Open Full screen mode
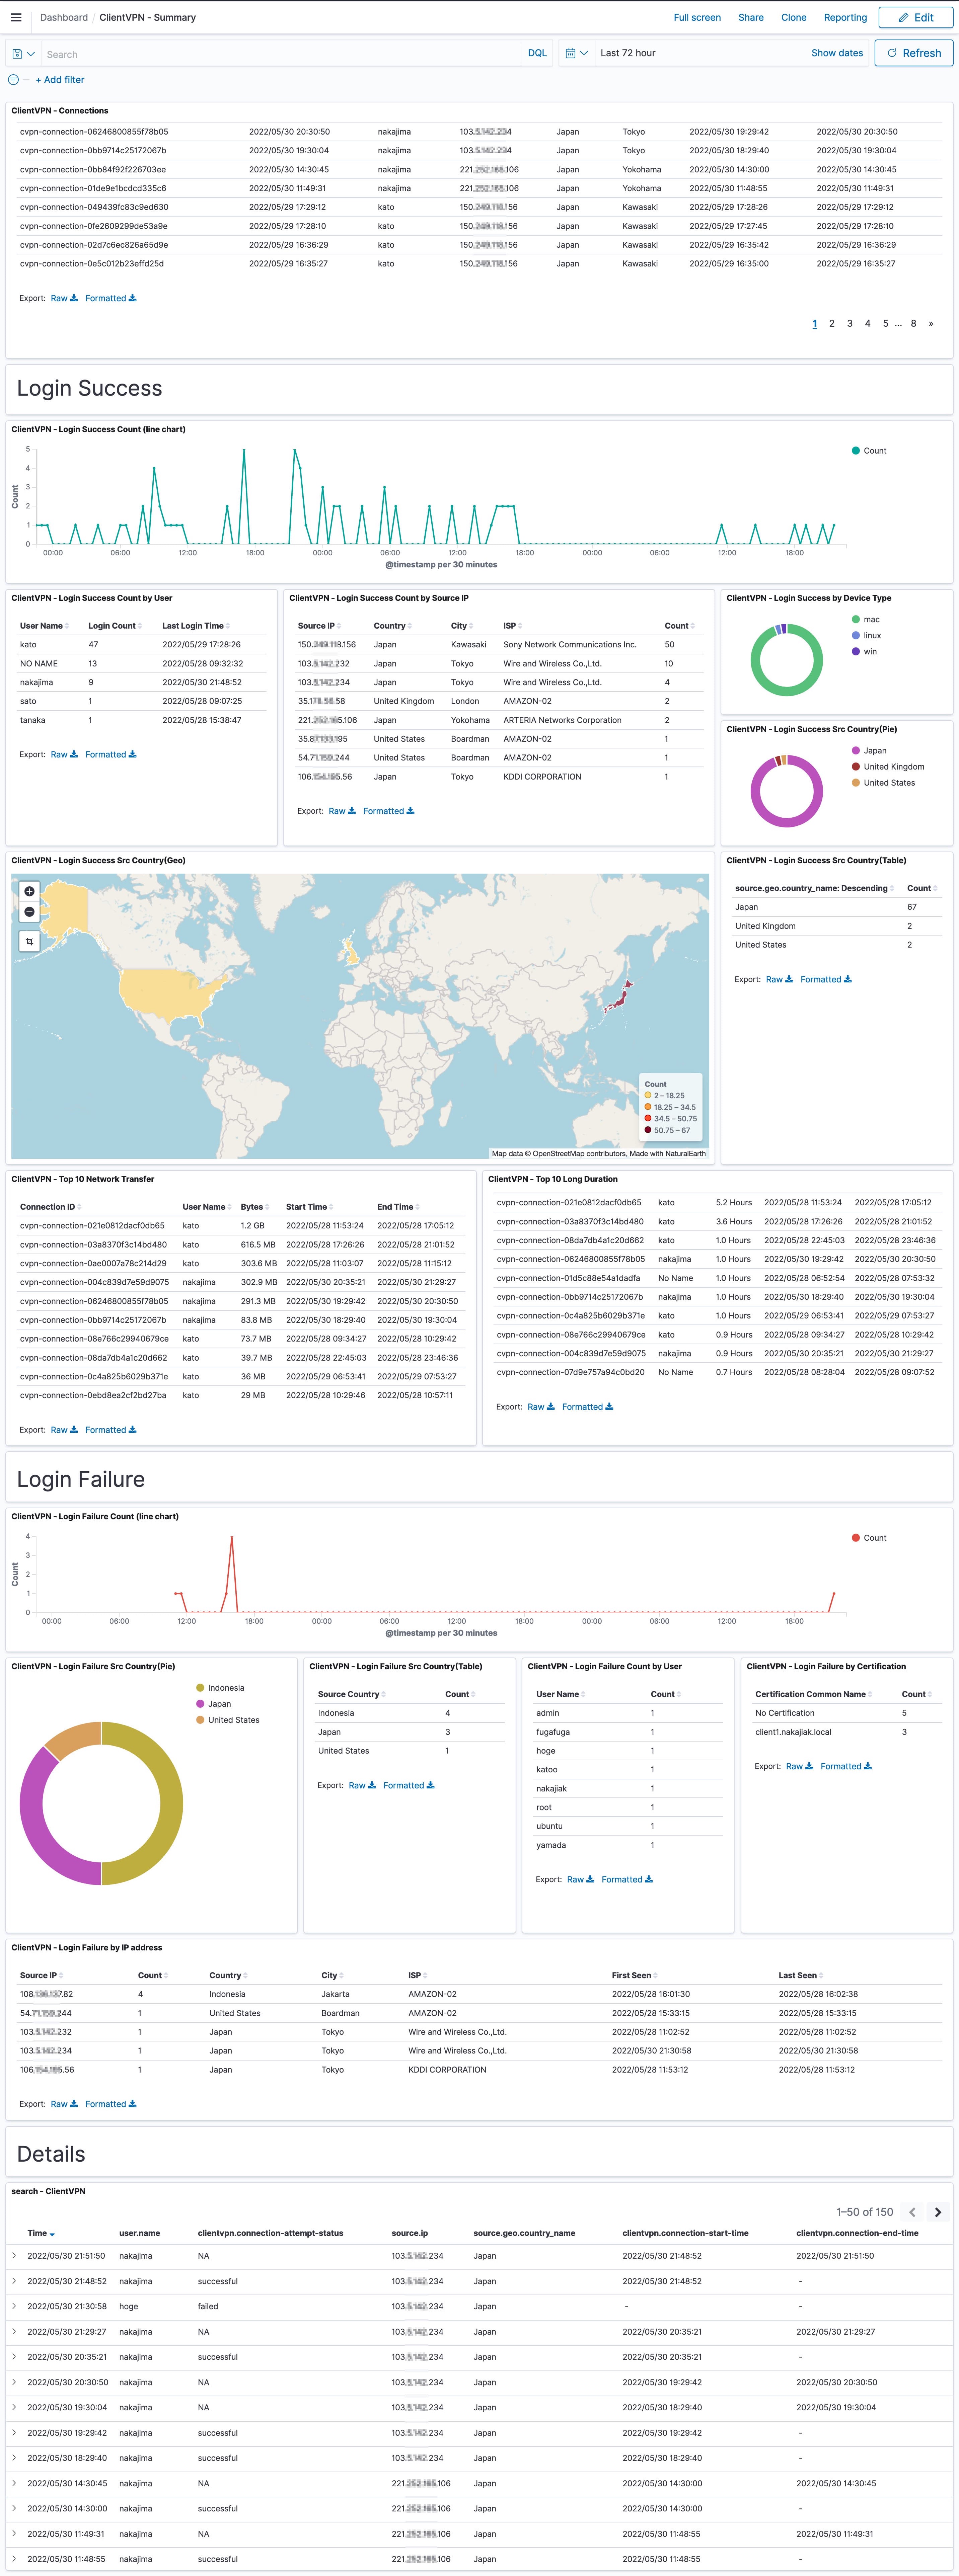 [697, 17]
